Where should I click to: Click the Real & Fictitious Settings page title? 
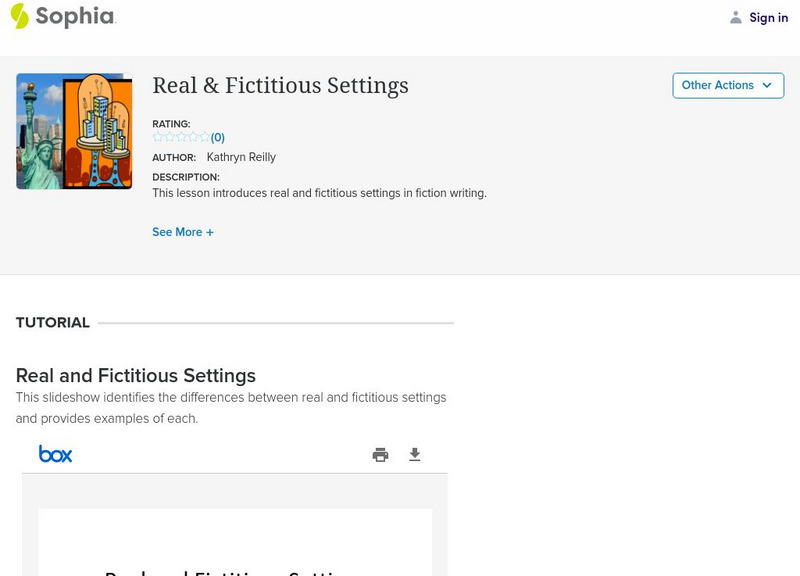pyautogui.click(x=280, y=86)
